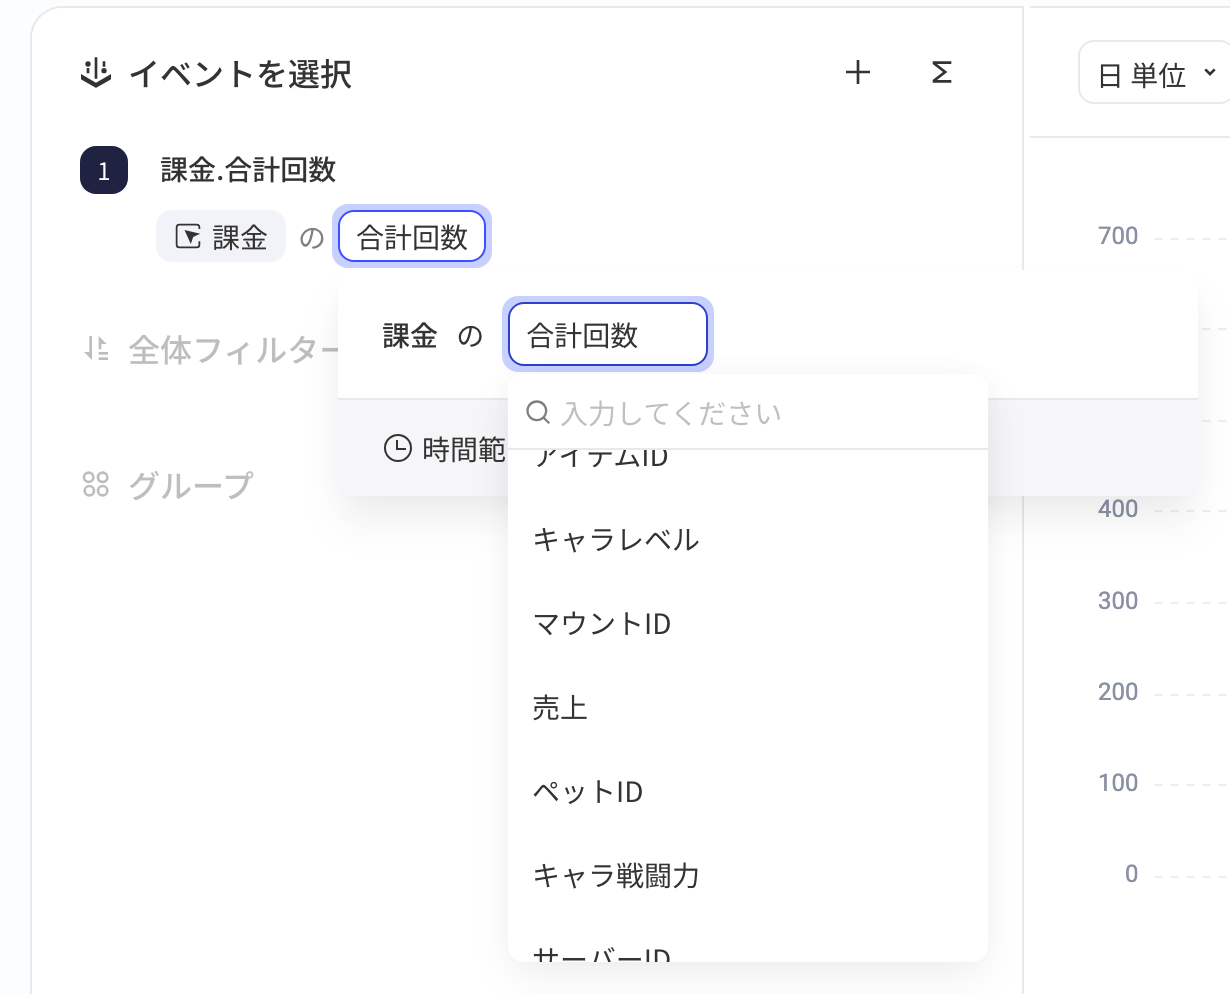Choose マウントID from the list
This screenshot has width=1230, height=994.
748,624
